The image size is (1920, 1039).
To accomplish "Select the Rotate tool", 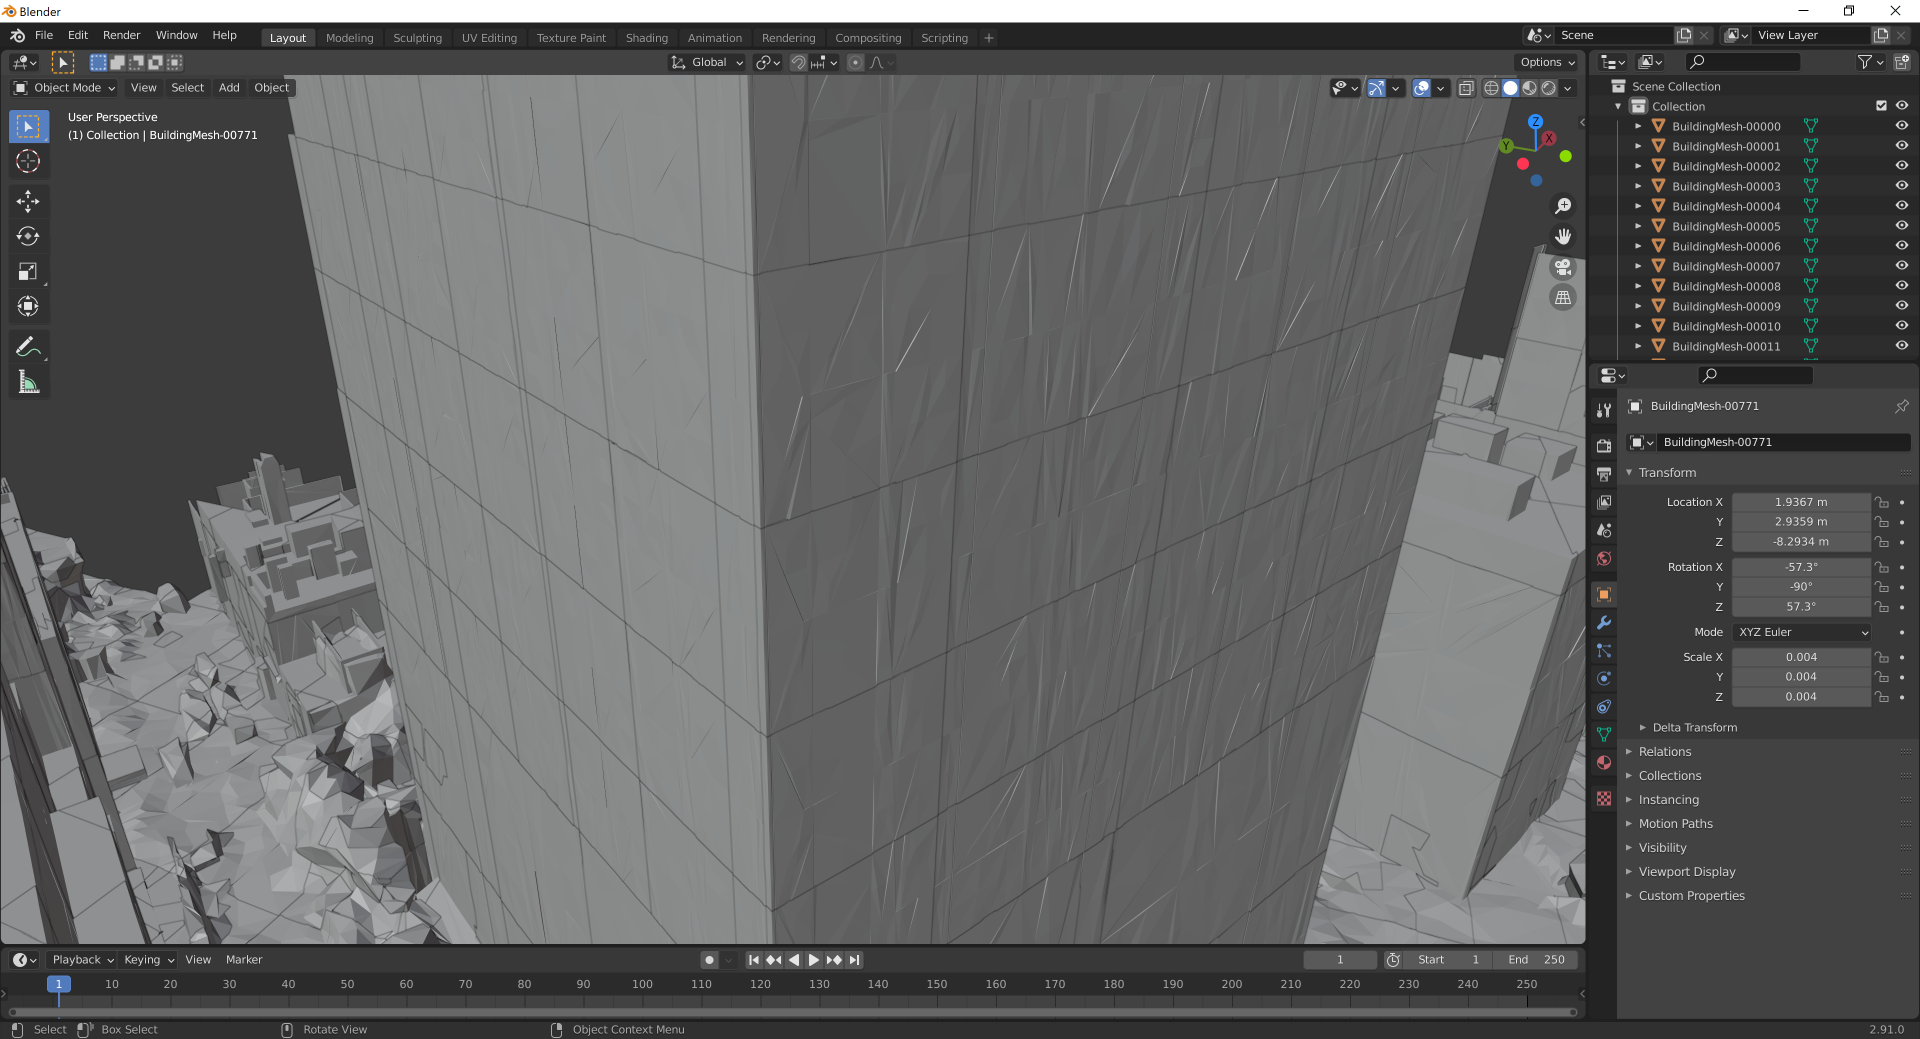I will coord(29,237).
